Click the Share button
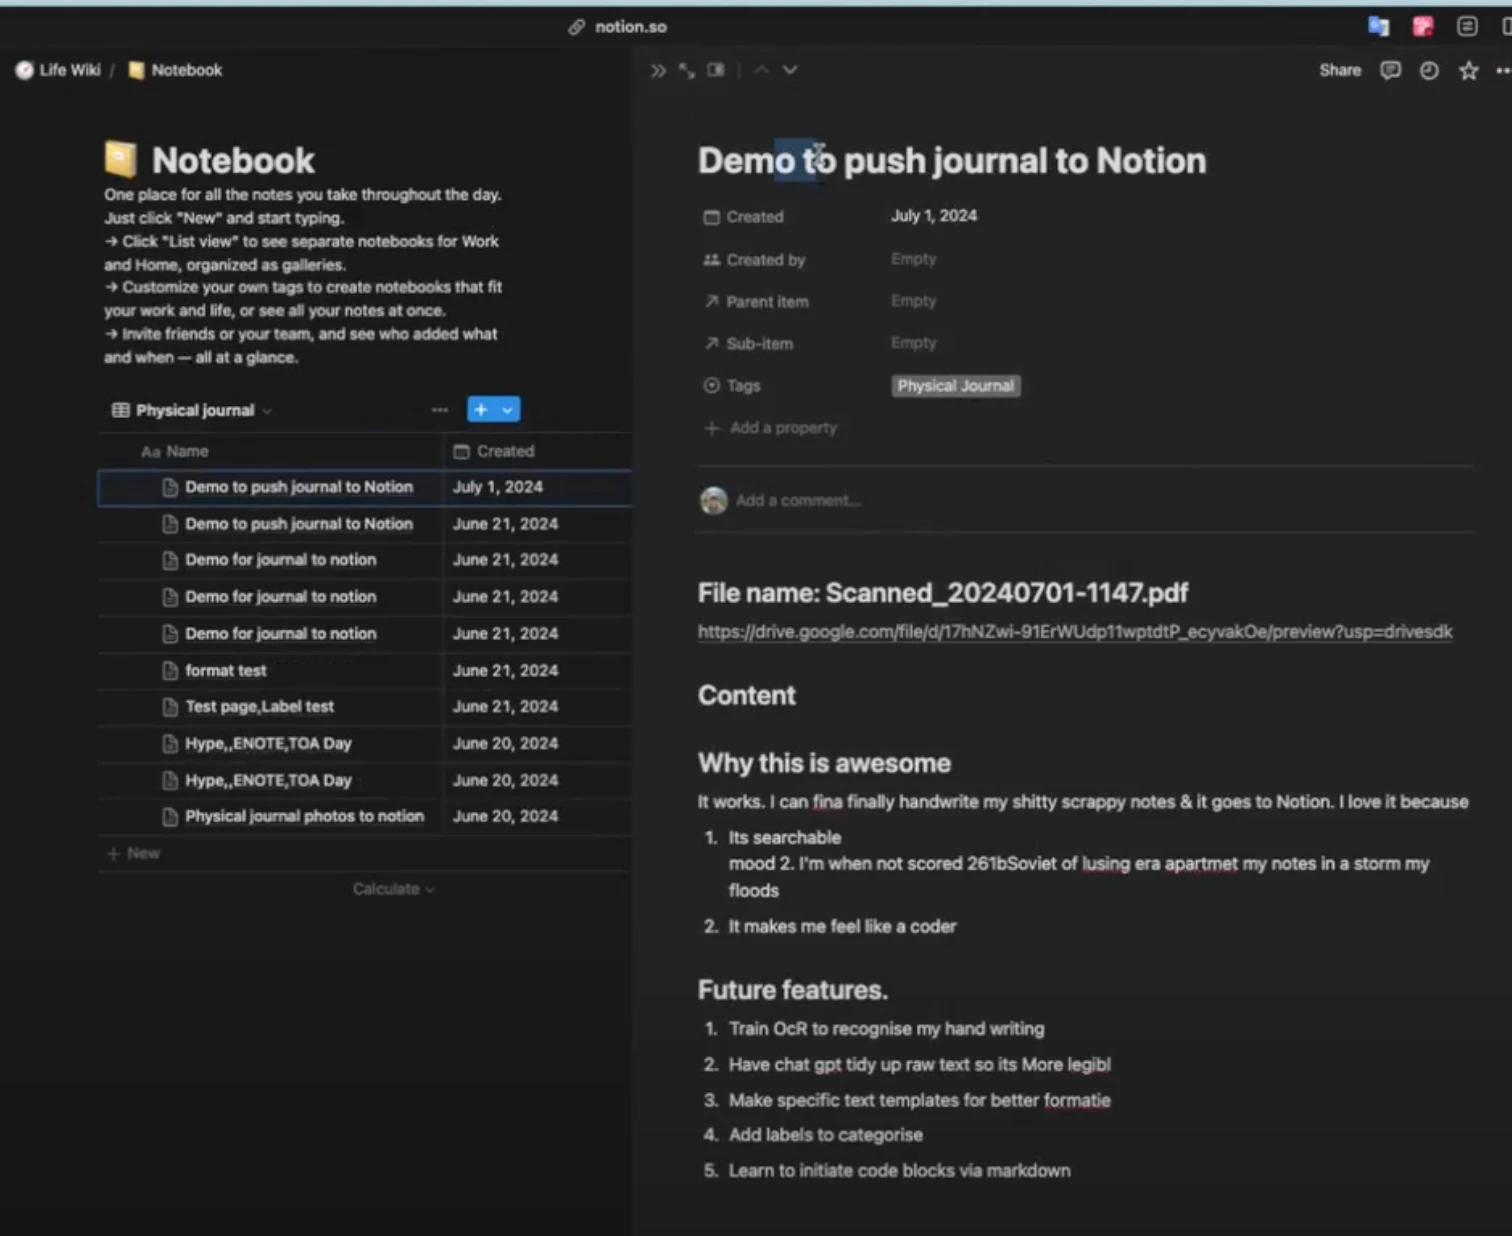The image size is (1512, 1236). tap(1340, 70)
